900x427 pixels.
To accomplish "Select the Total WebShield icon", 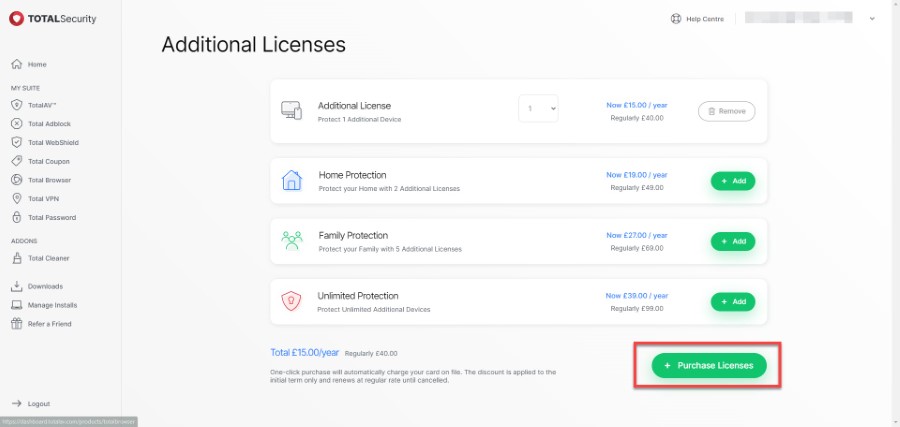I will (16, 142).
